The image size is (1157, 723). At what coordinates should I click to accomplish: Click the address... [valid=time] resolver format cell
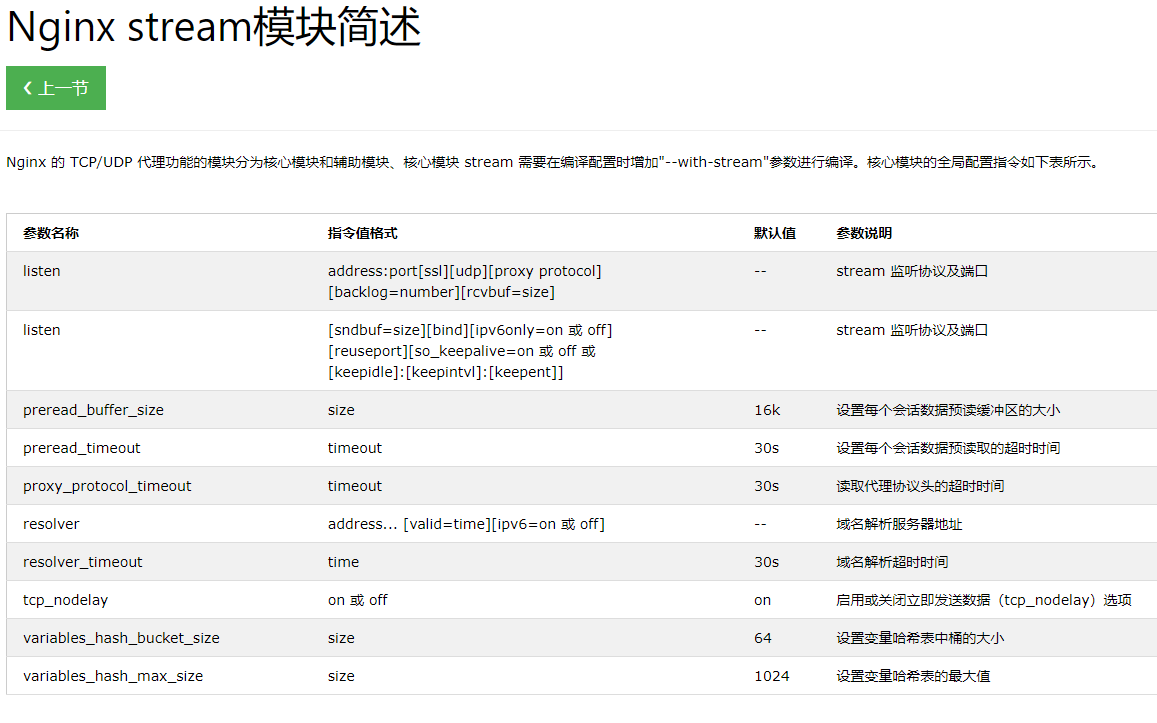click(466, 524)
